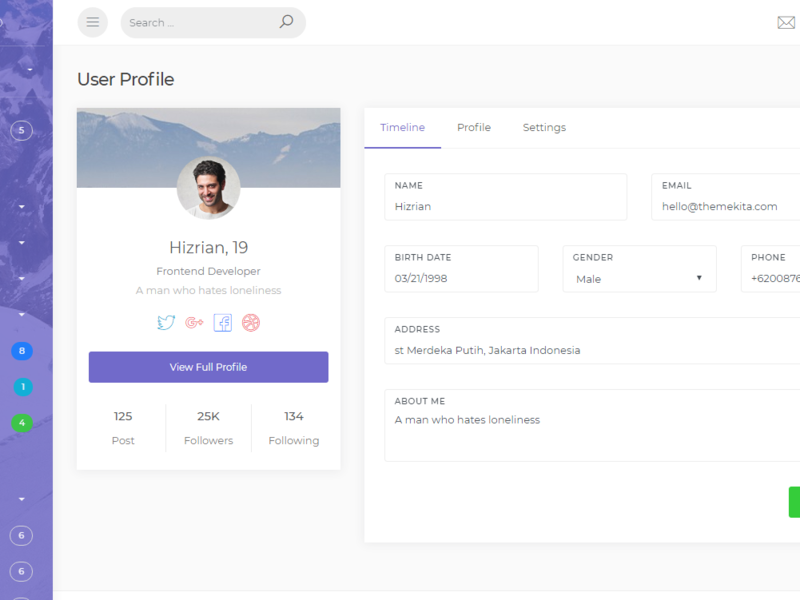Click the blue sidebar badge showing 8
Image resolution: width=800 pixels, height=600 pixels.
tap(21, 351)
